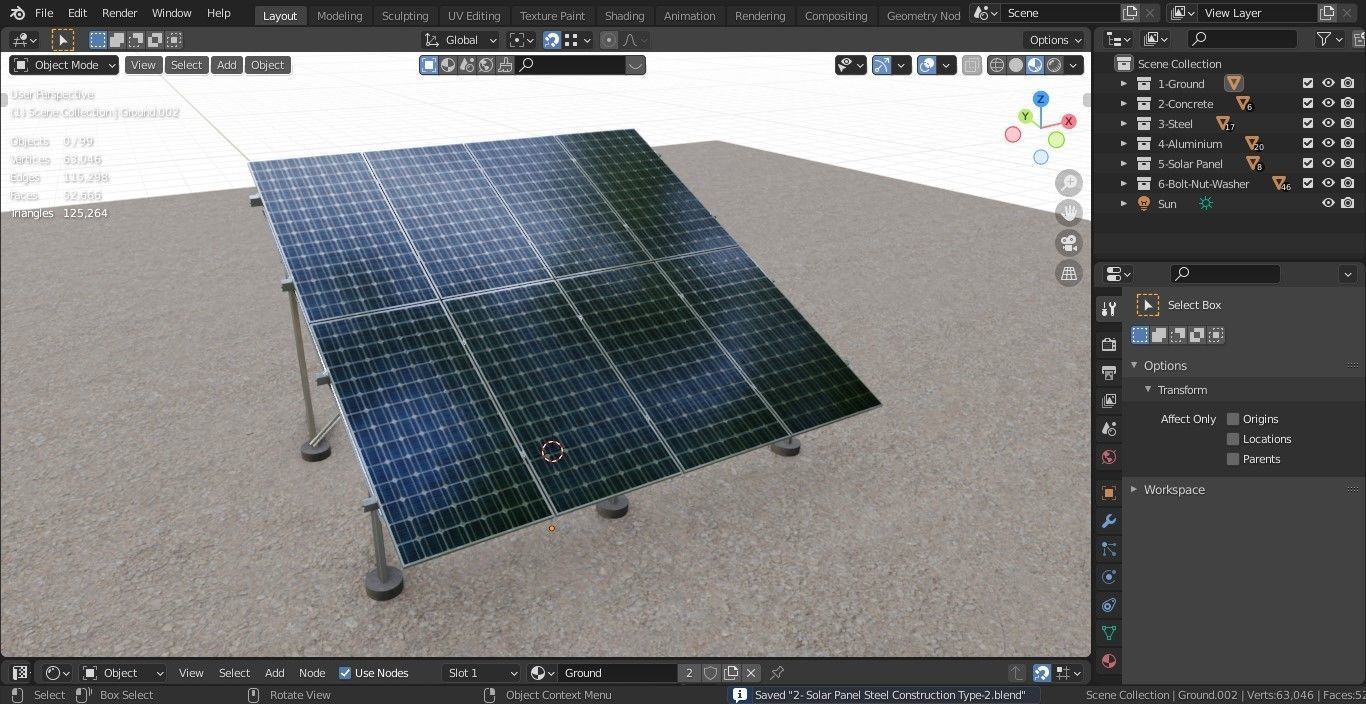Open World properties tab icon
The height and width of the screenshot is (704, 1366).
1108,457
